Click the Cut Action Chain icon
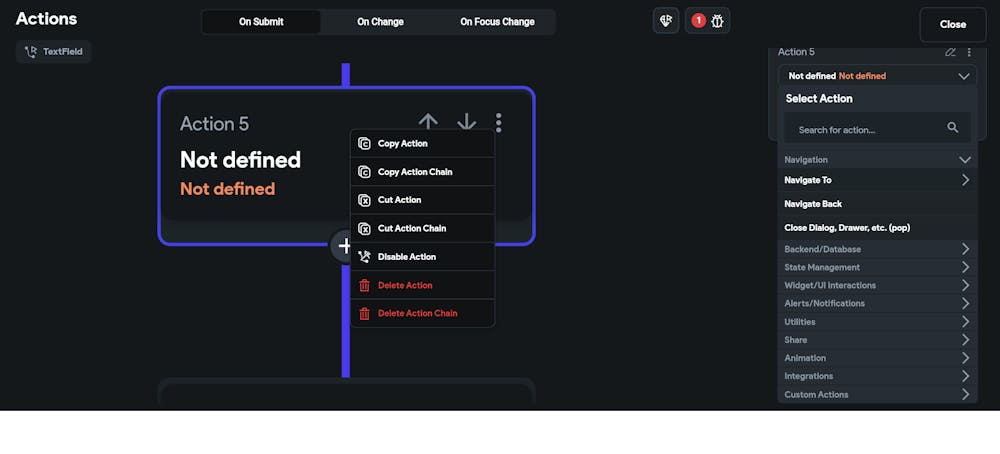 coord(364,228)
